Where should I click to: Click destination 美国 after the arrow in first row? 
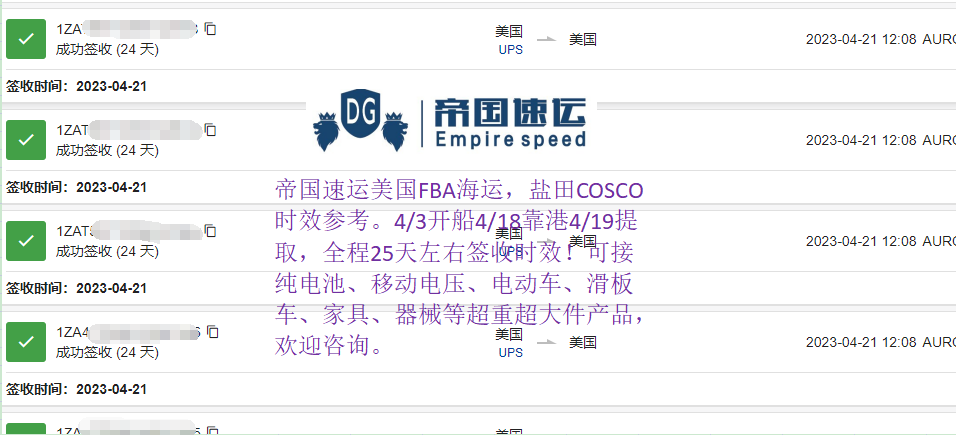point(583,39)
